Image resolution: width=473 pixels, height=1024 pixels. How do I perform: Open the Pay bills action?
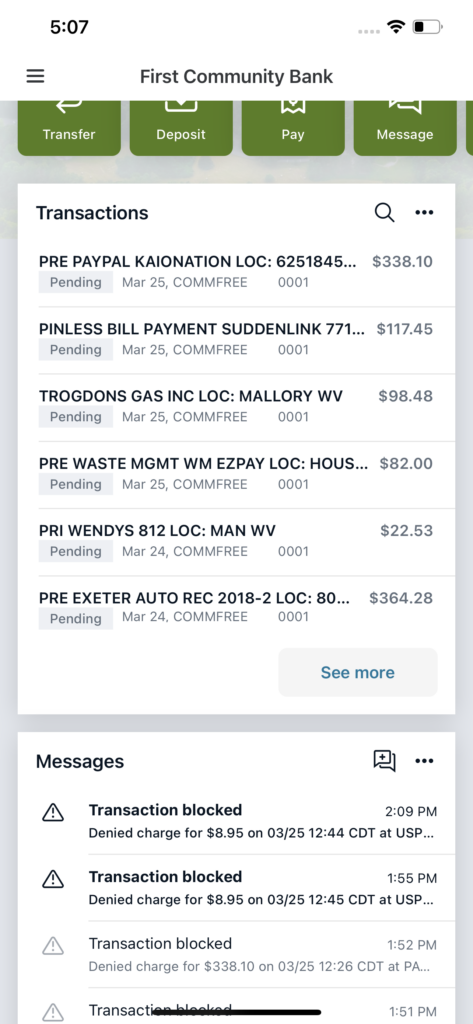[x=293, y=127]
